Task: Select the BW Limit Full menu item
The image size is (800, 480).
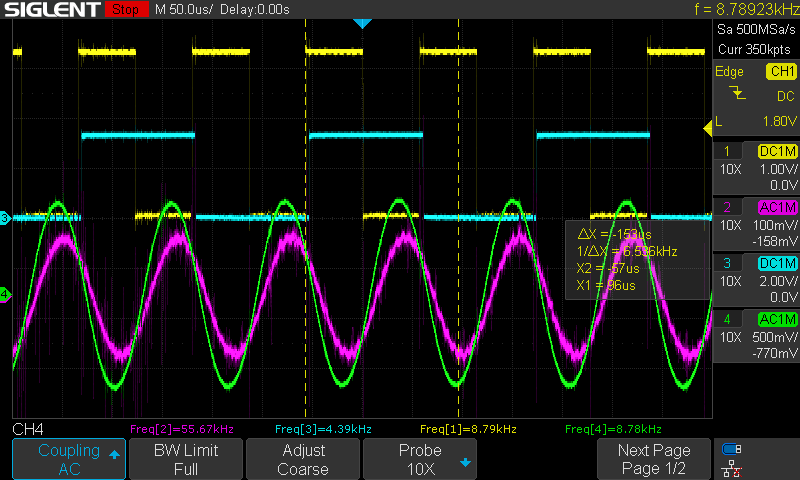Action: (x=185, y=459)
